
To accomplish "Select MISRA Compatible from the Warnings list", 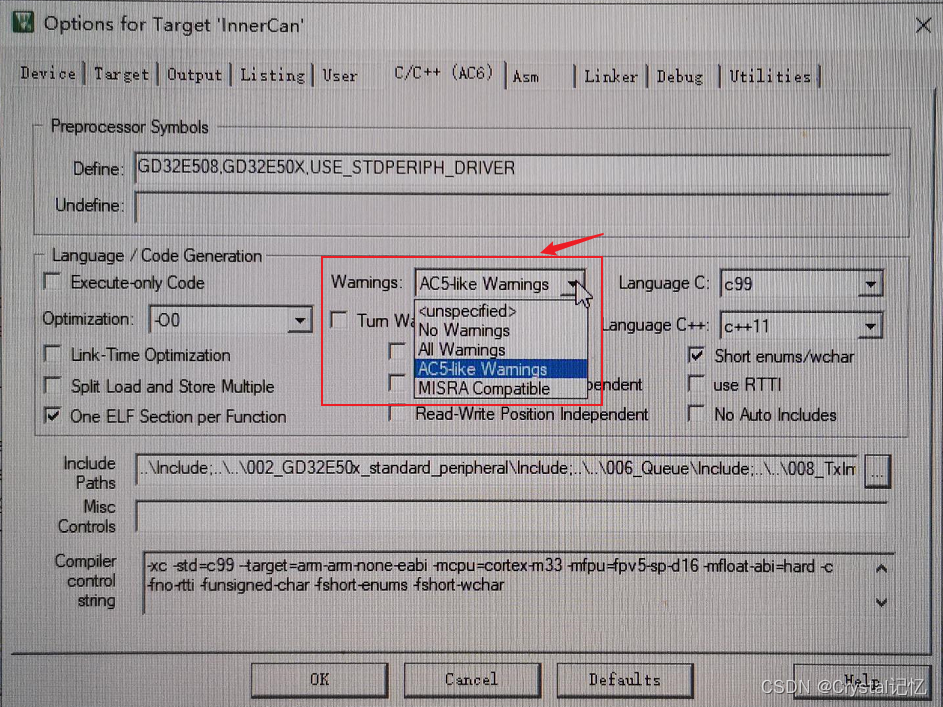I will (468, 388).
